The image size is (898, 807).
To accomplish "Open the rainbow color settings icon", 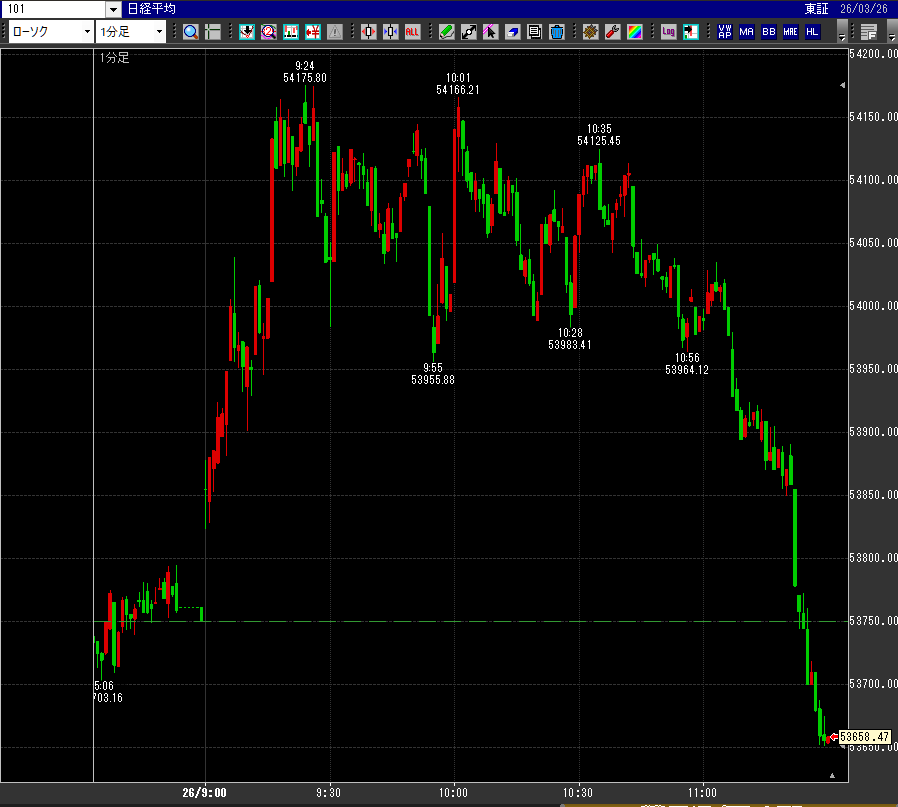I will pos(635,32).
